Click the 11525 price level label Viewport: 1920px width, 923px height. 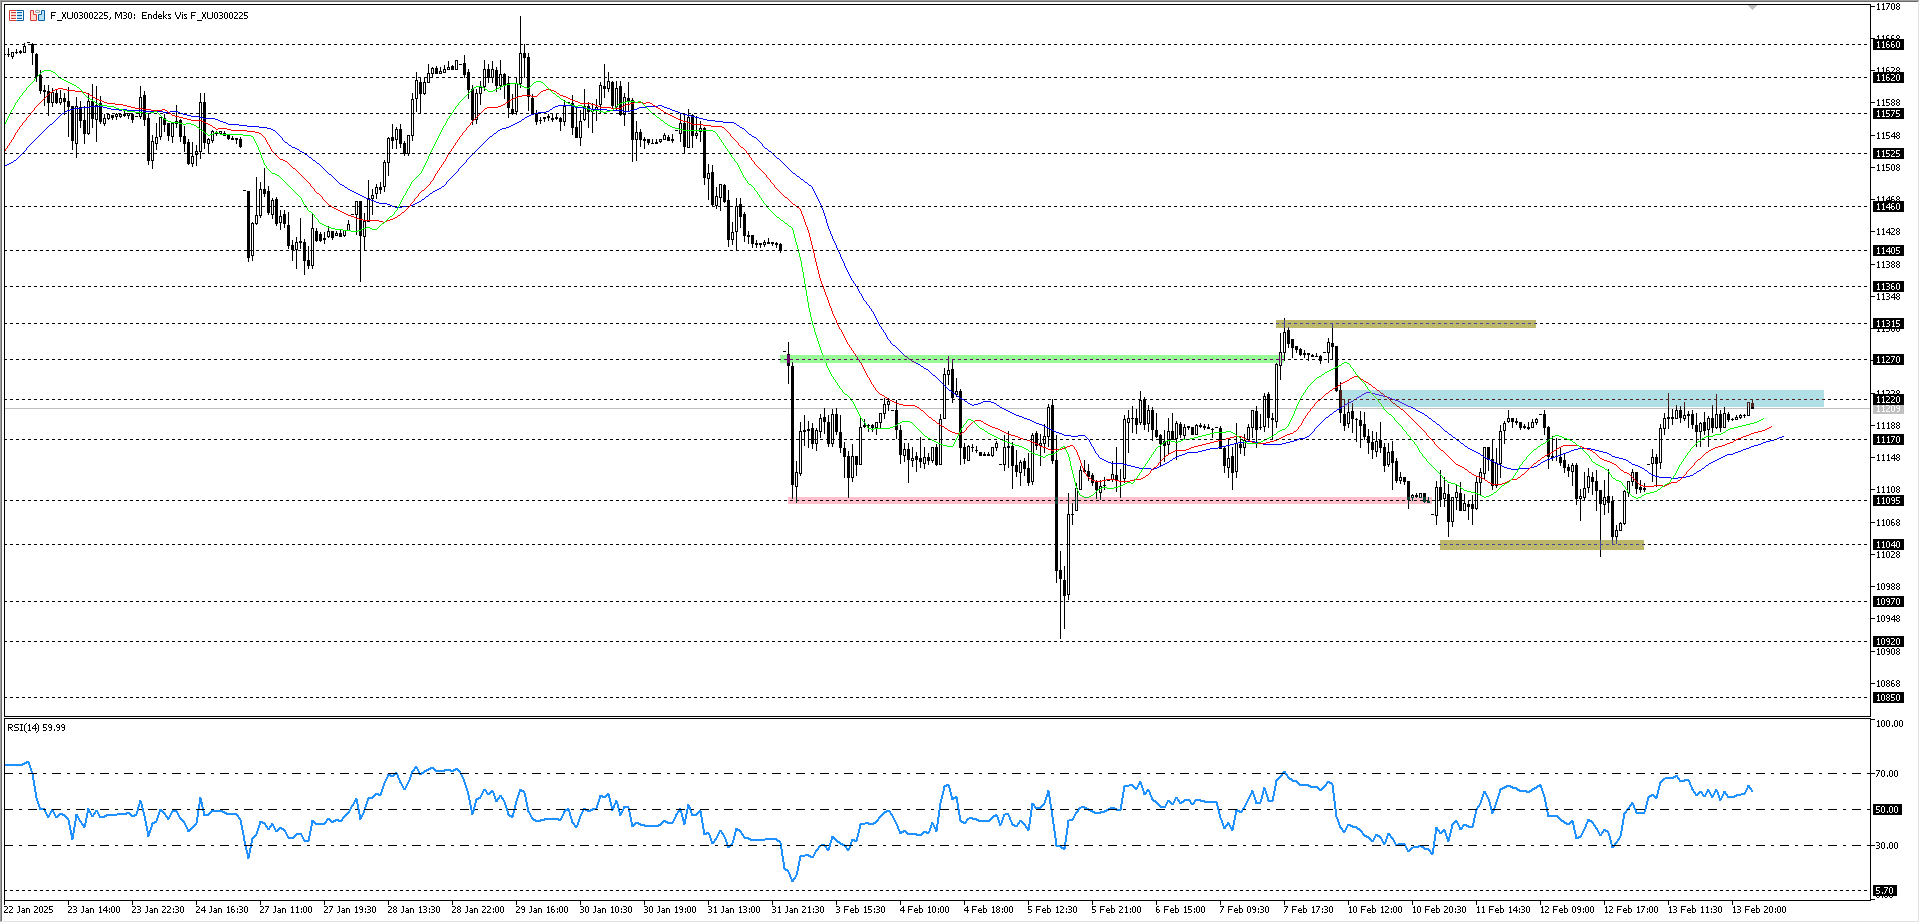(1888, 153)
